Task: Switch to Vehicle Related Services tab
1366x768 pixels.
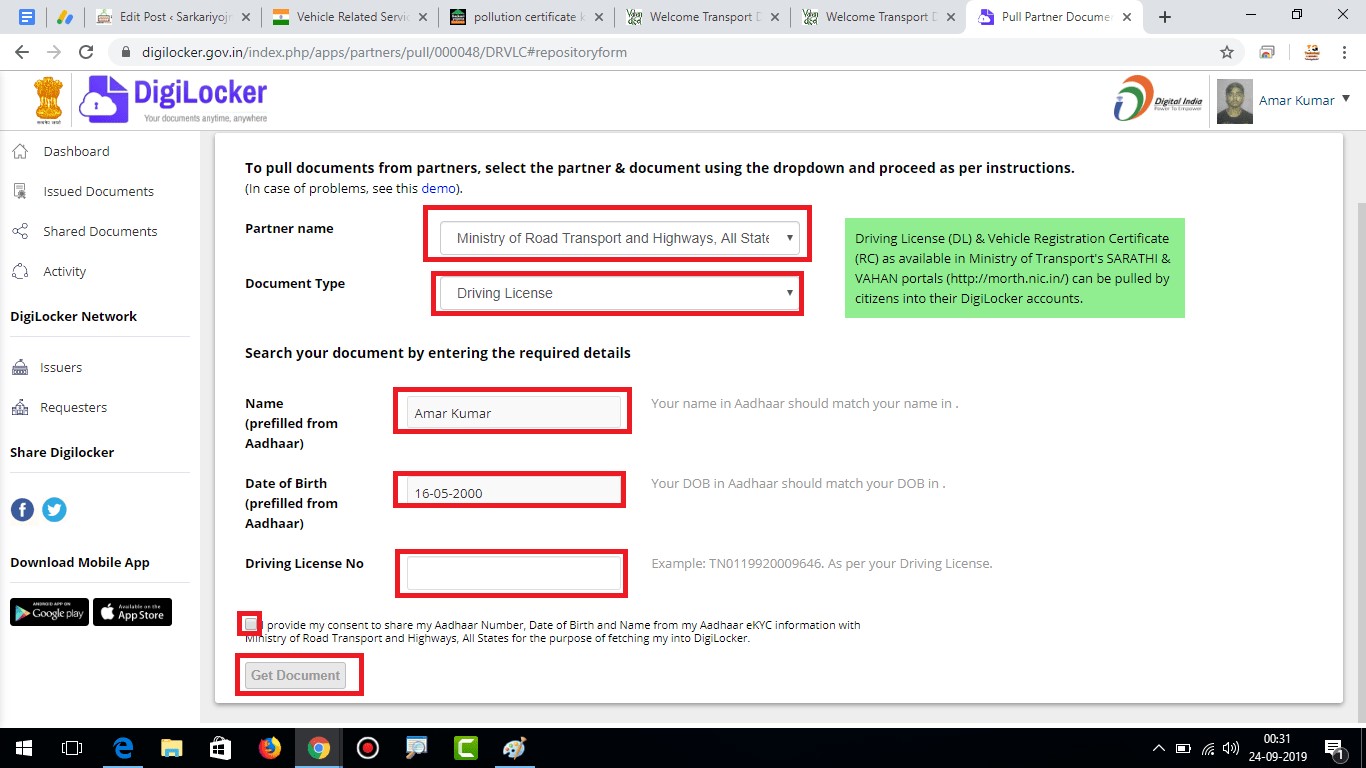Action: (351, 17)
